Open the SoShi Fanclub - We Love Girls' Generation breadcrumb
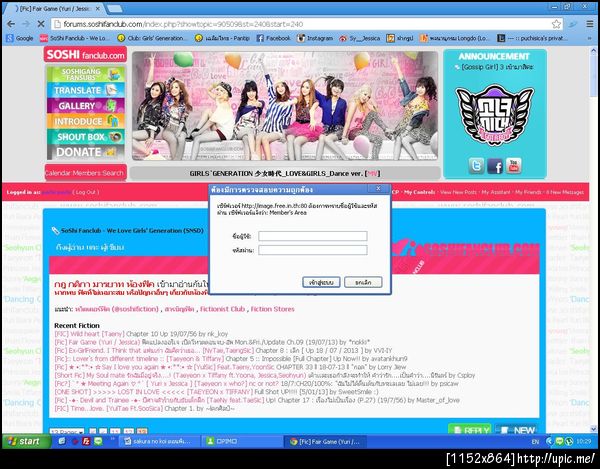Image resolution: width=600 pixels, height=469 pixels. pyautogui.click(x=132, y=231)
